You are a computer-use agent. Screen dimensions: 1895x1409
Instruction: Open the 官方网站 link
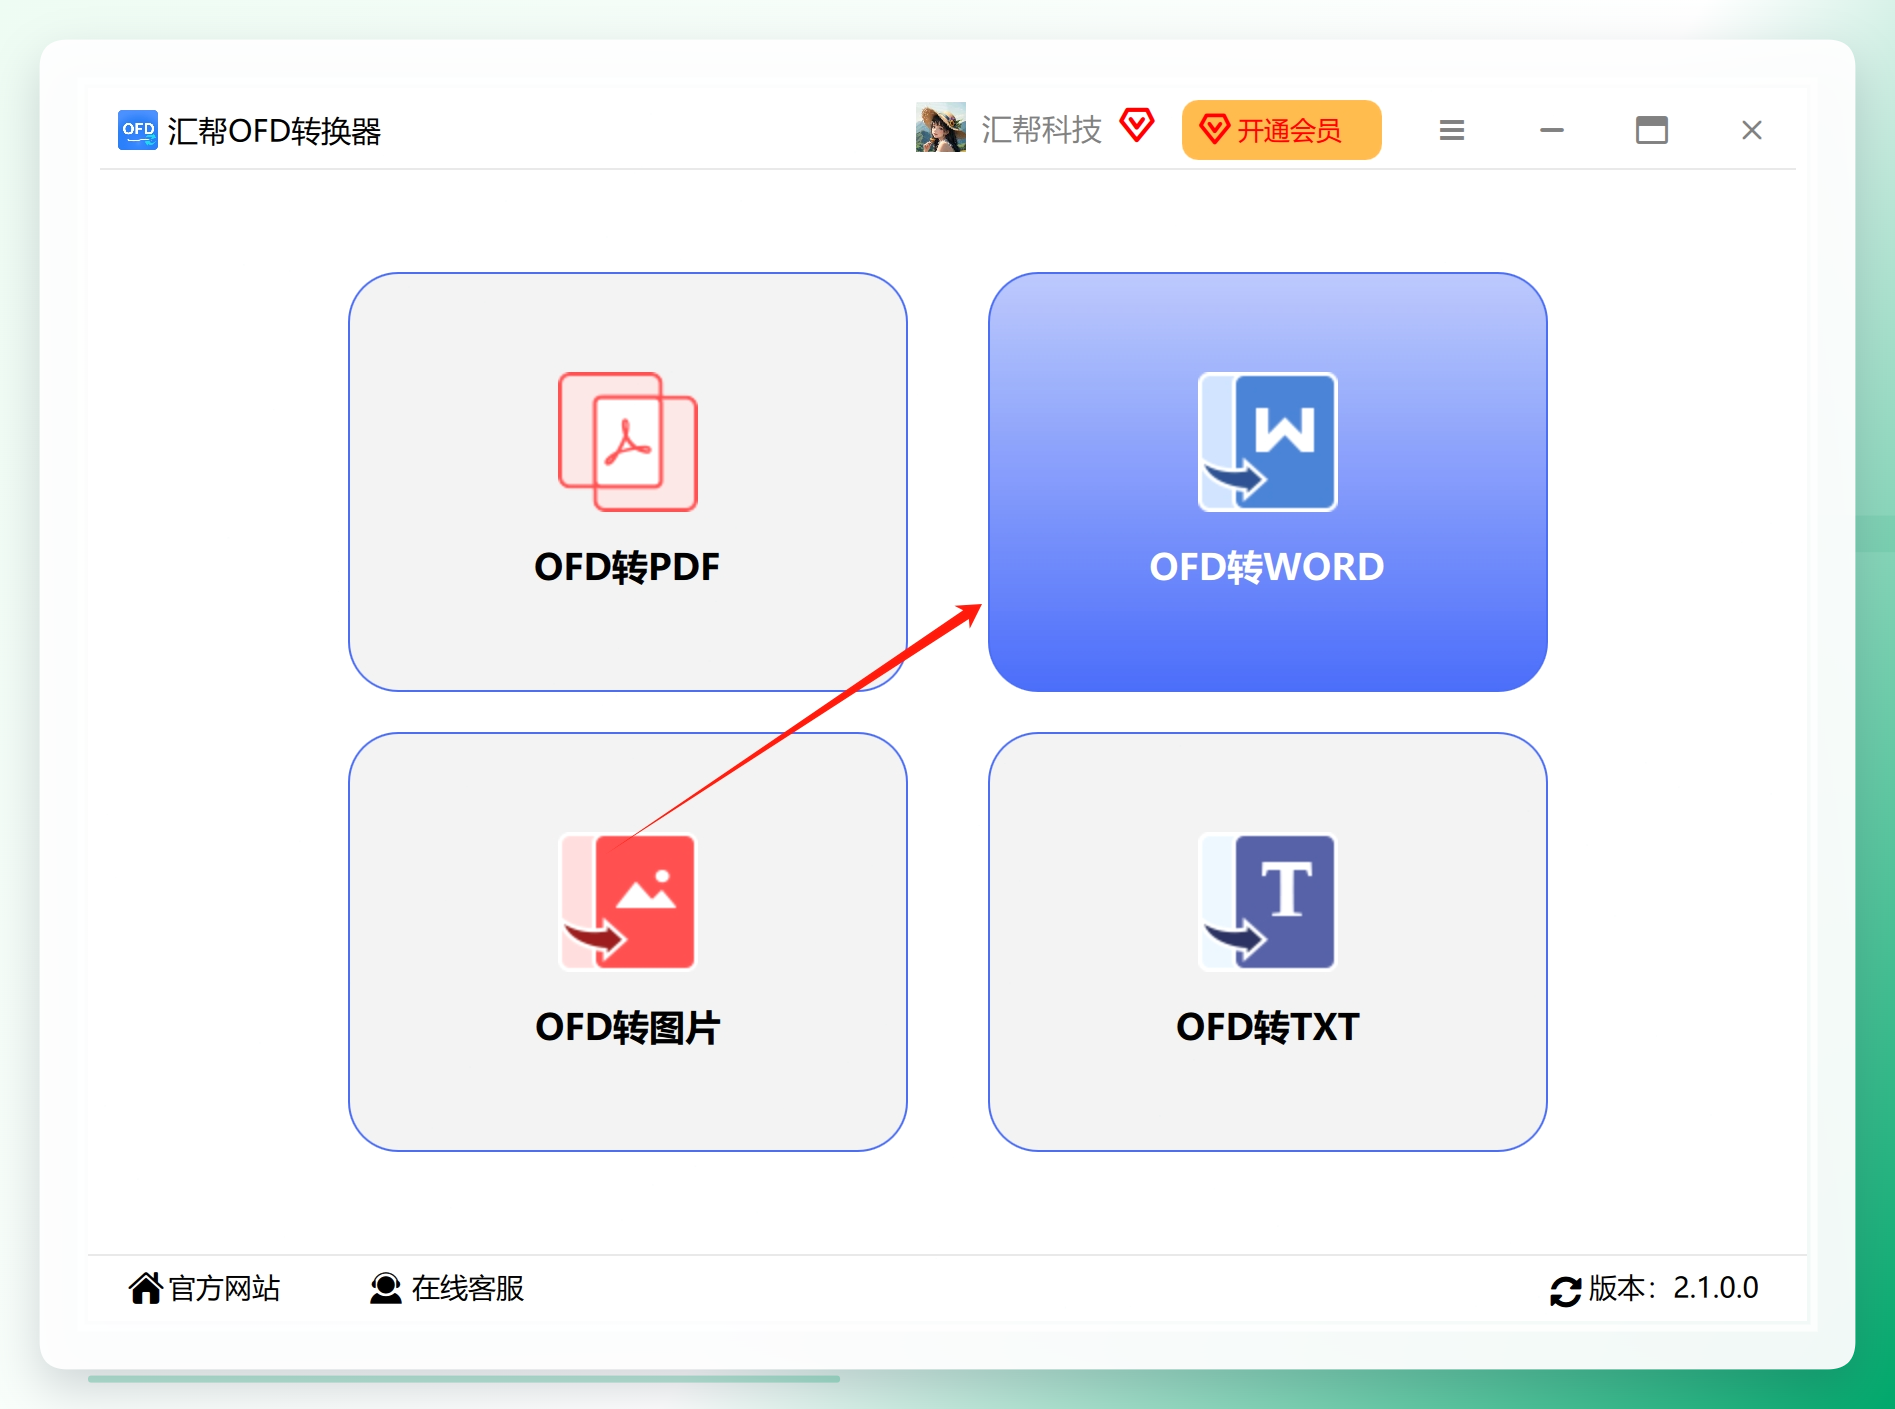tap(224, 1288)
